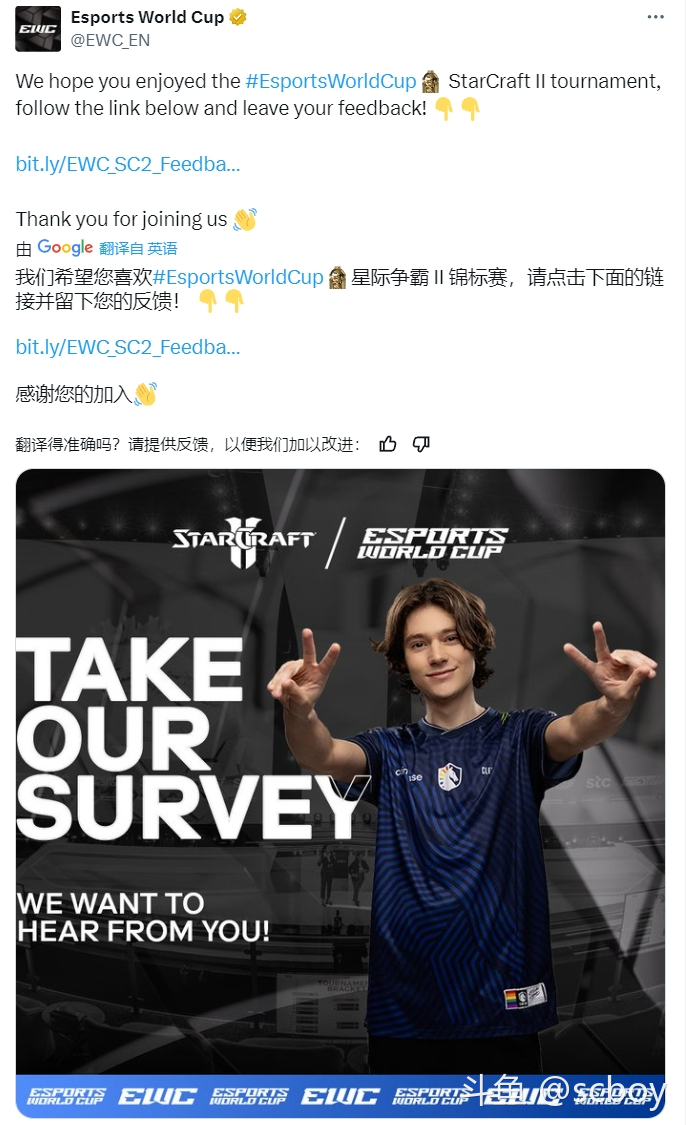The width and height of the screenshot is (686, 1125).
Task: Click the StarCraft II logo in the image
Action: tap(243, 541)
